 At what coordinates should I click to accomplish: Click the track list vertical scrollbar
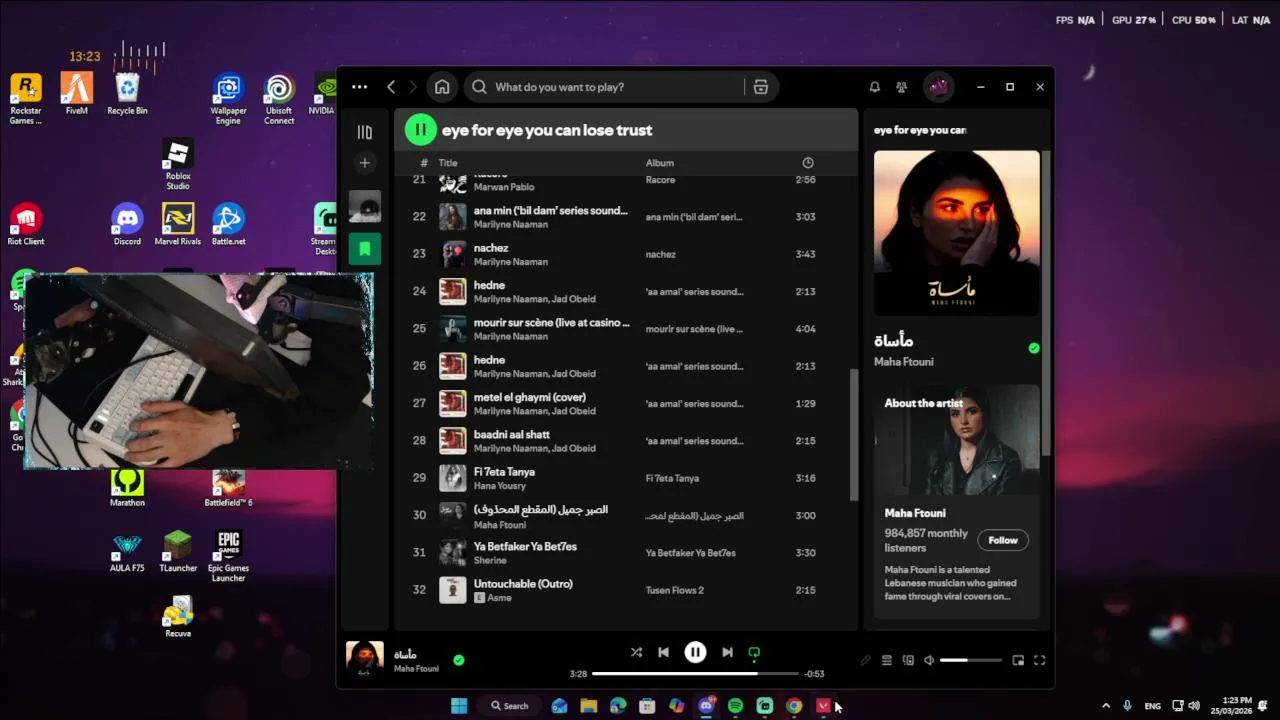click(854, 435)
